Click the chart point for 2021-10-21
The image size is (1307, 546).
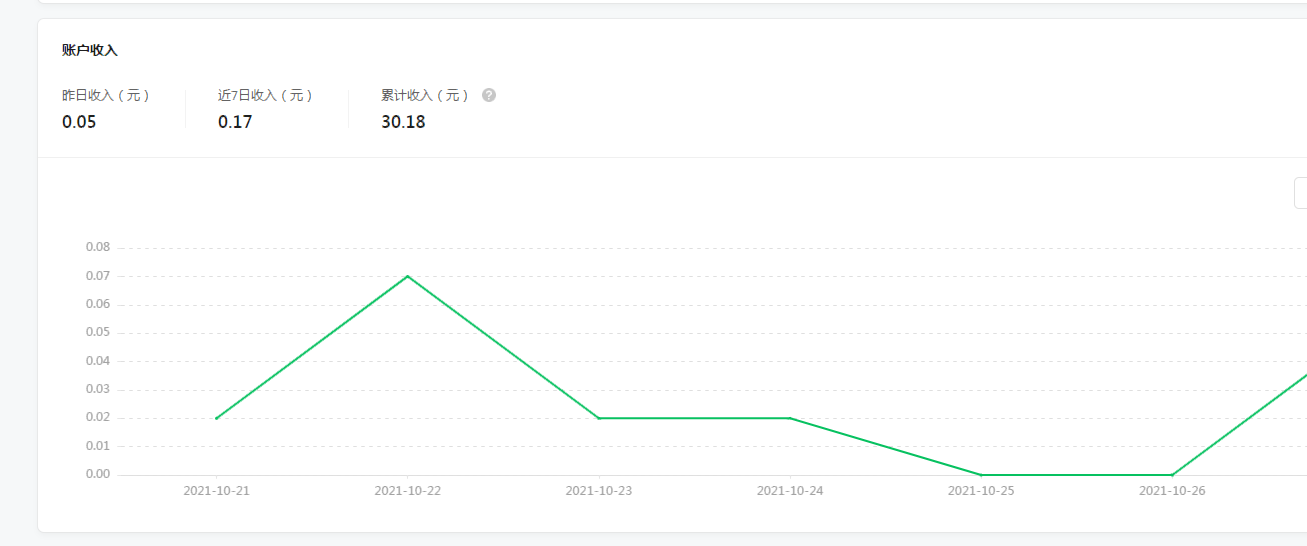point(216,418)
